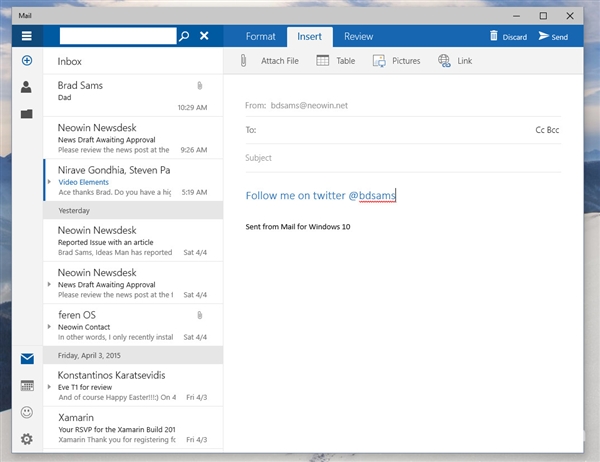600x462 pixels.
Task: Switch to the Review tab
Action: tap(358, 36)
